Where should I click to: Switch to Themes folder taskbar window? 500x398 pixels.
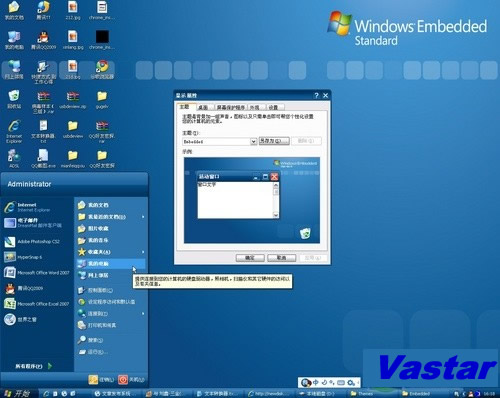click(x=371, y=394)
